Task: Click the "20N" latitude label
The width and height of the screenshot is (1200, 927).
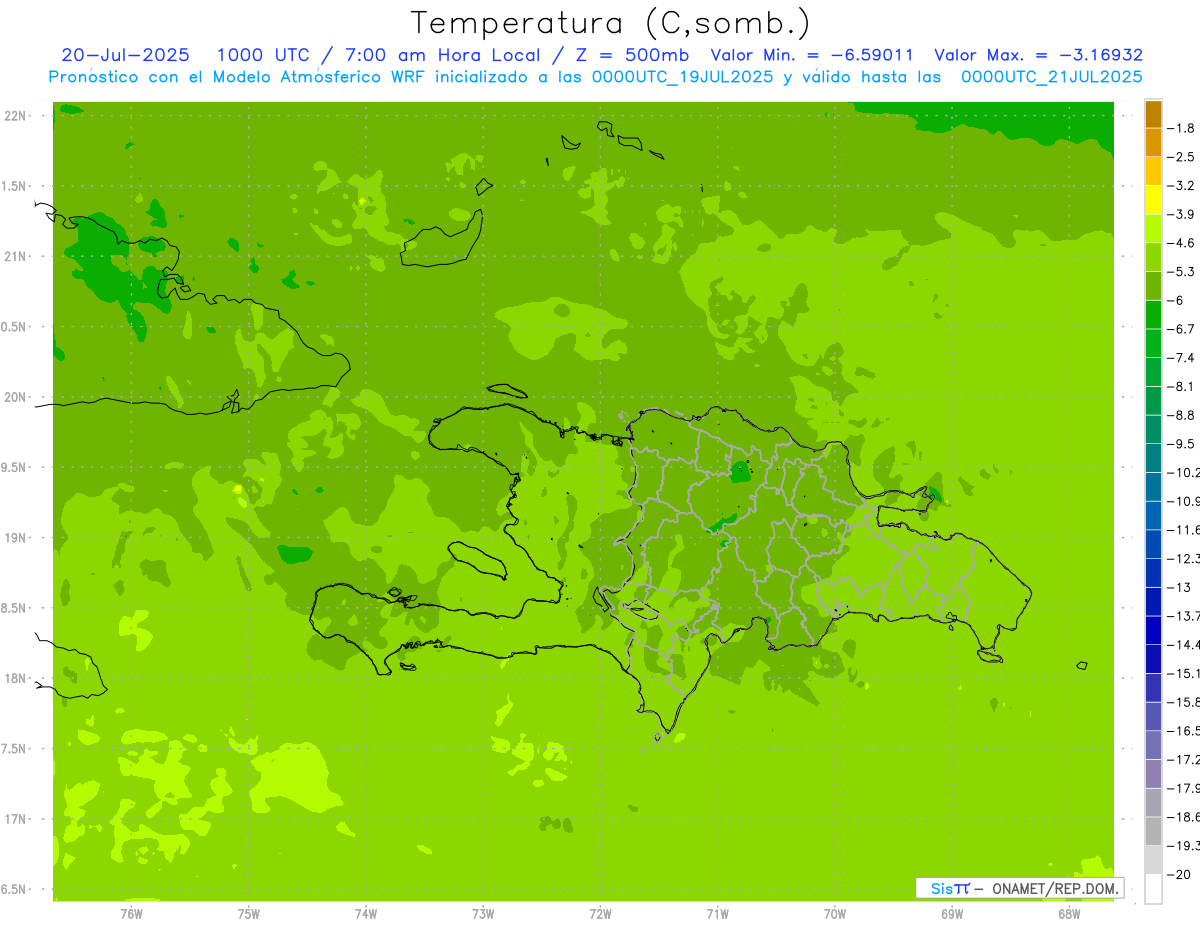Action: [x=15, y=397]
